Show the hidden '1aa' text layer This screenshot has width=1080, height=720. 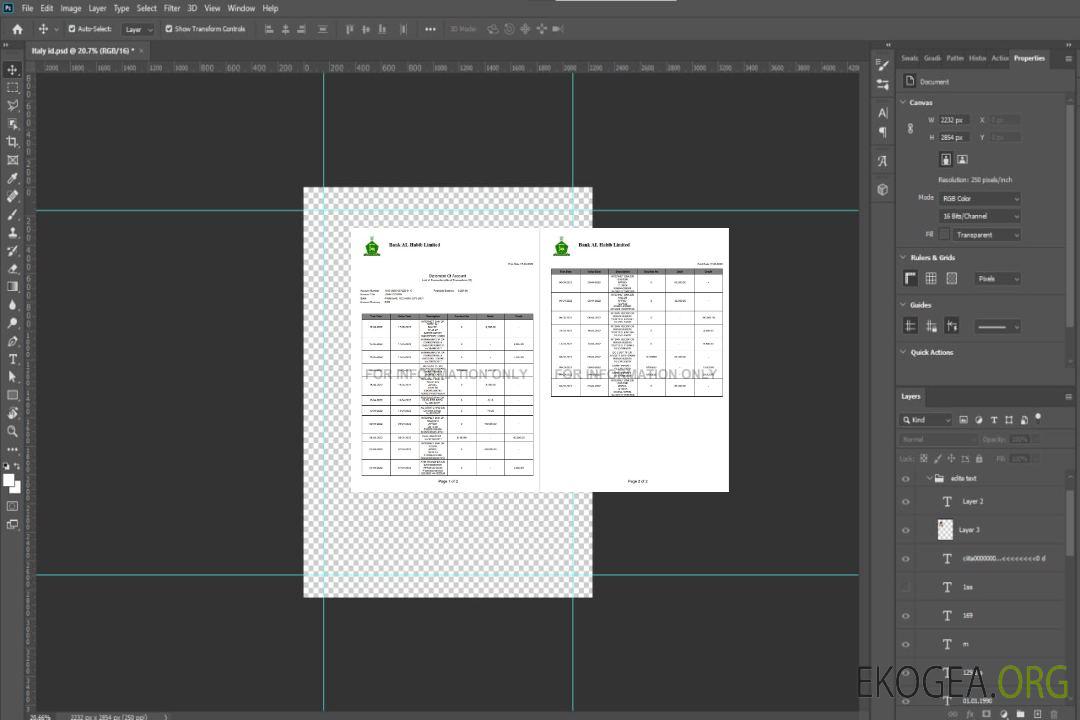[906, 587]
